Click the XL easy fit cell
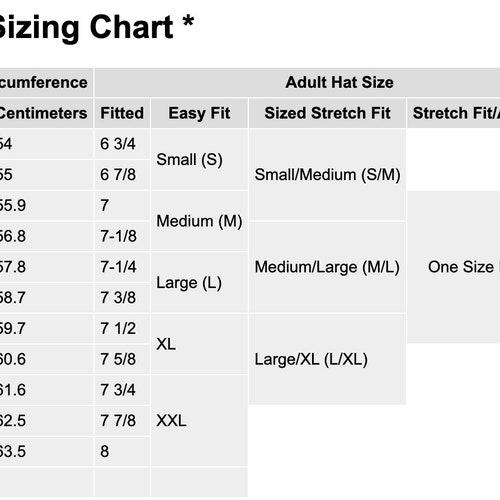The width and height of the screenshot is (500, 500). coord(199,344)
